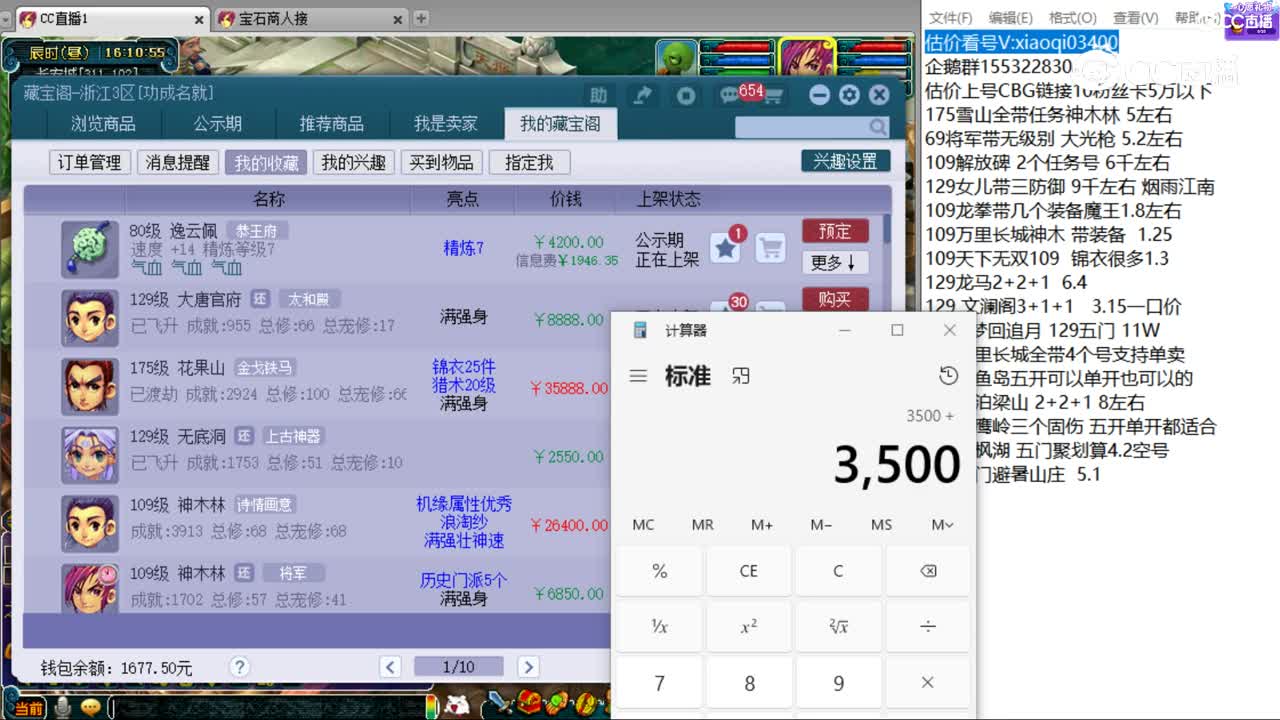Click the settings gear of 藏宝阁 window
Image resolution: width=1280 pixels, height=720 pixels.
click(x=848, y=94)
